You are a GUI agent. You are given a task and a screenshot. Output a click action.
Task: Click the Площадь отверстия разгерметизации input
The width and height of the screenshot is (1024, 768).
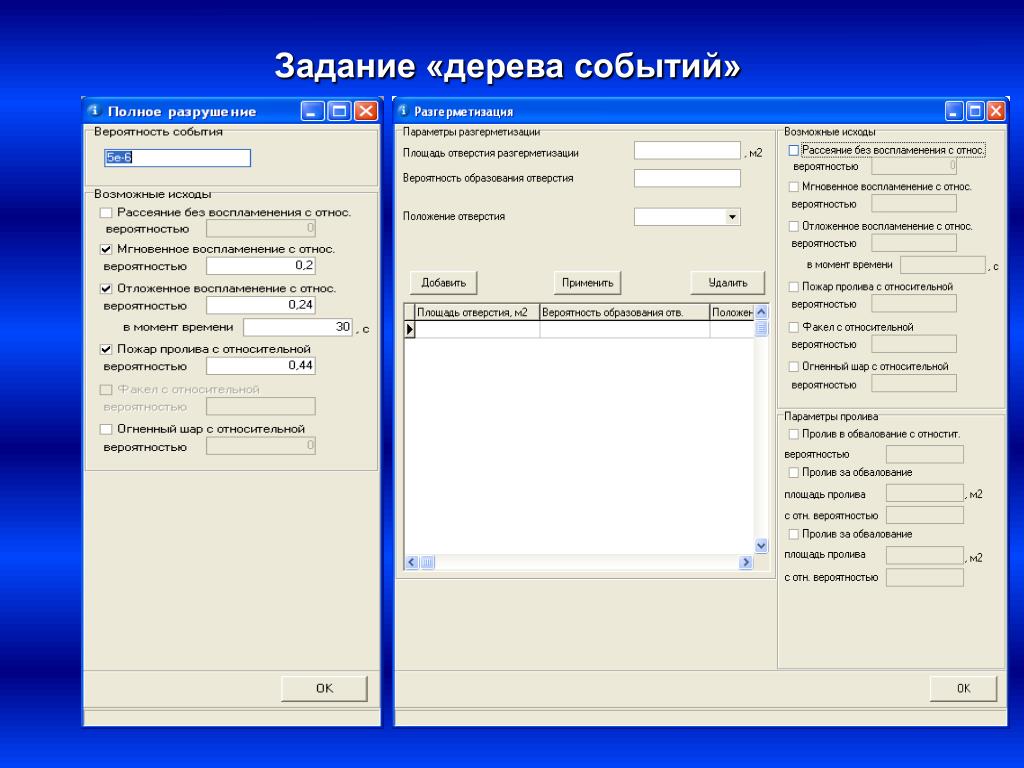tap(687, 151)
